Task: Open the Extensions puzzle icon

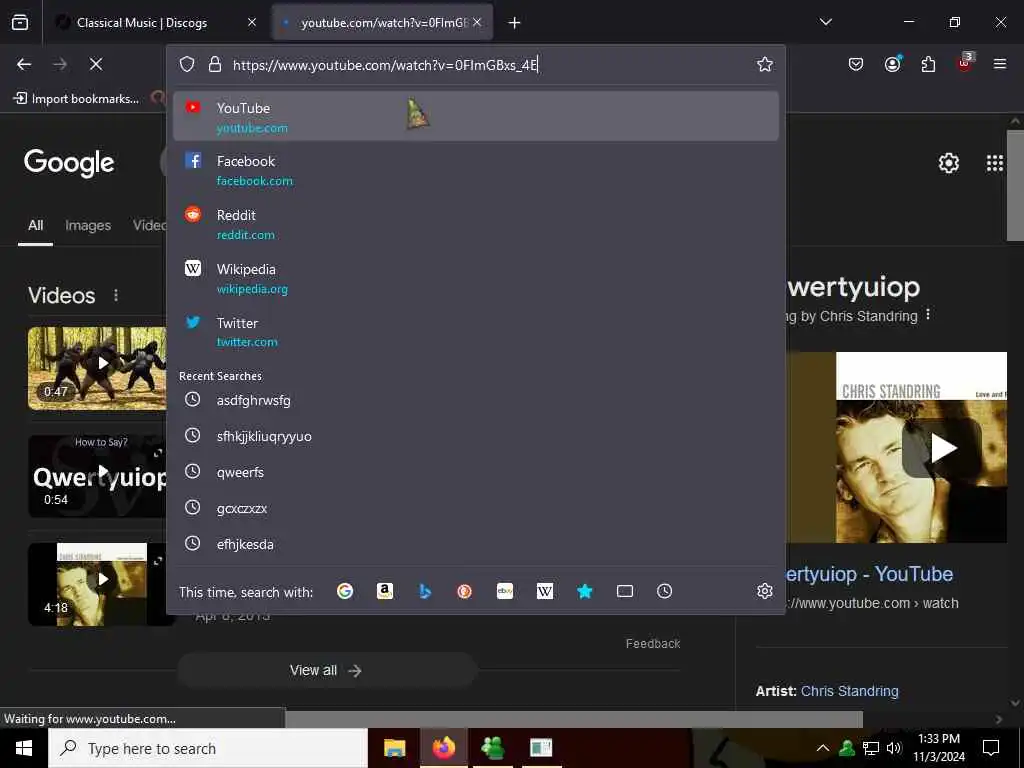Action: [x=928, y=64]
